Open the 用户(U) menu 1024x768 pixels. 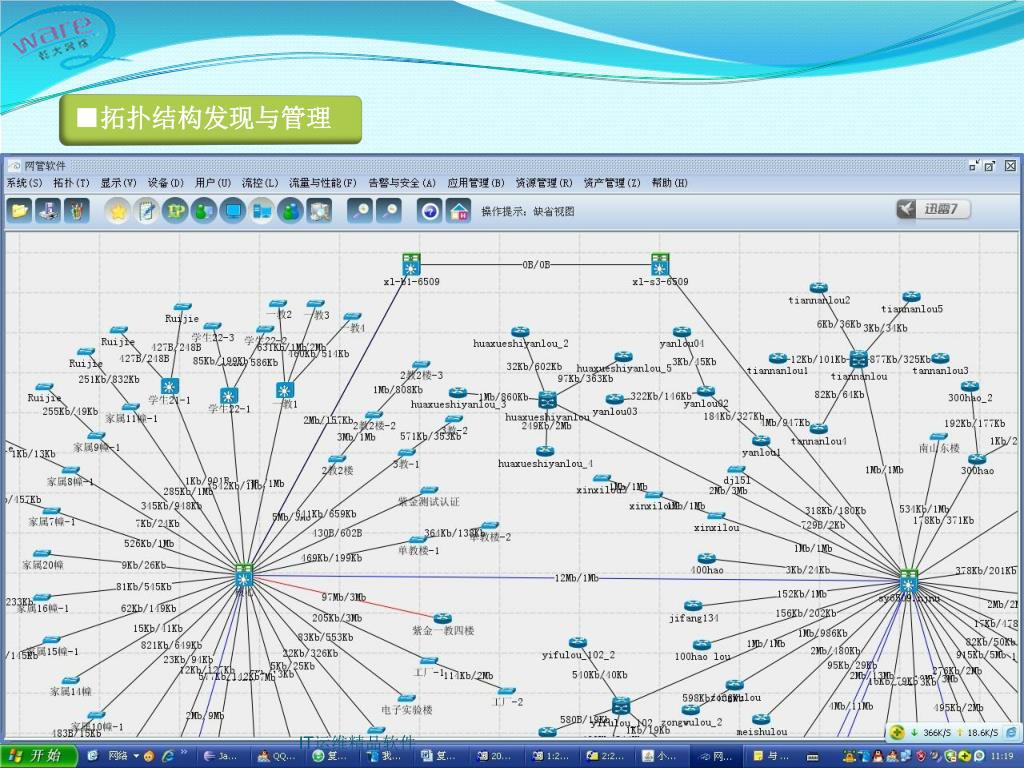pyautogui.click(x=213, y=183)
